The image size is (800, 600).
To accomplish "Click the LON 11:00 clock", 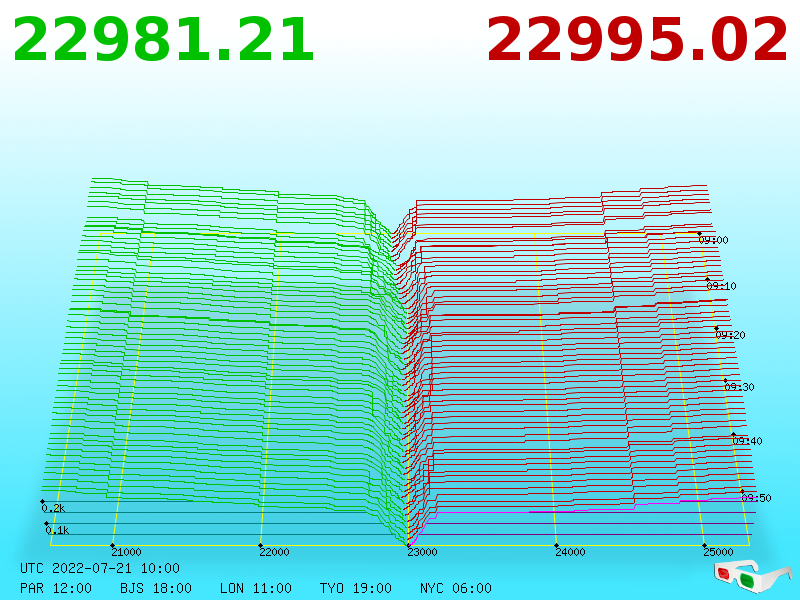I will click(x=256, y=588).
